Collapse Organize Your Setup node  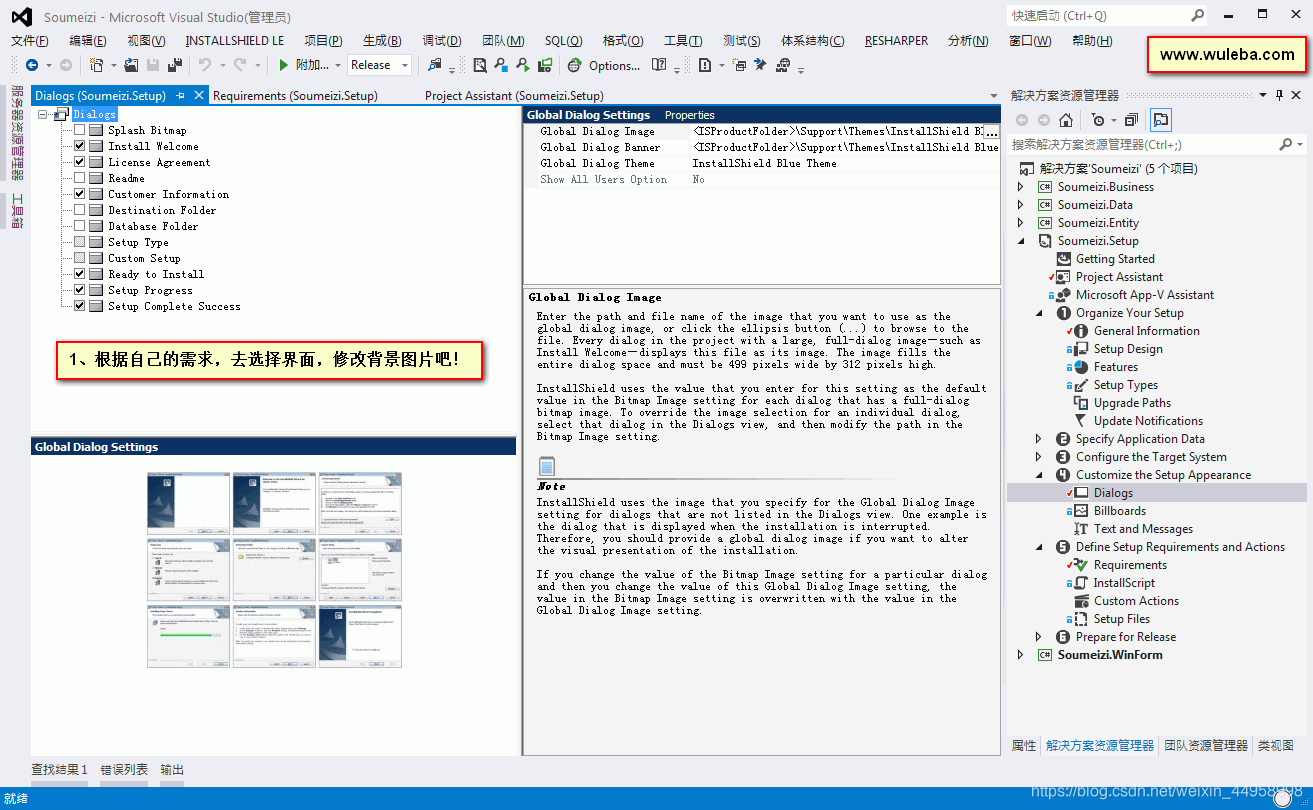coord(1039,313)
